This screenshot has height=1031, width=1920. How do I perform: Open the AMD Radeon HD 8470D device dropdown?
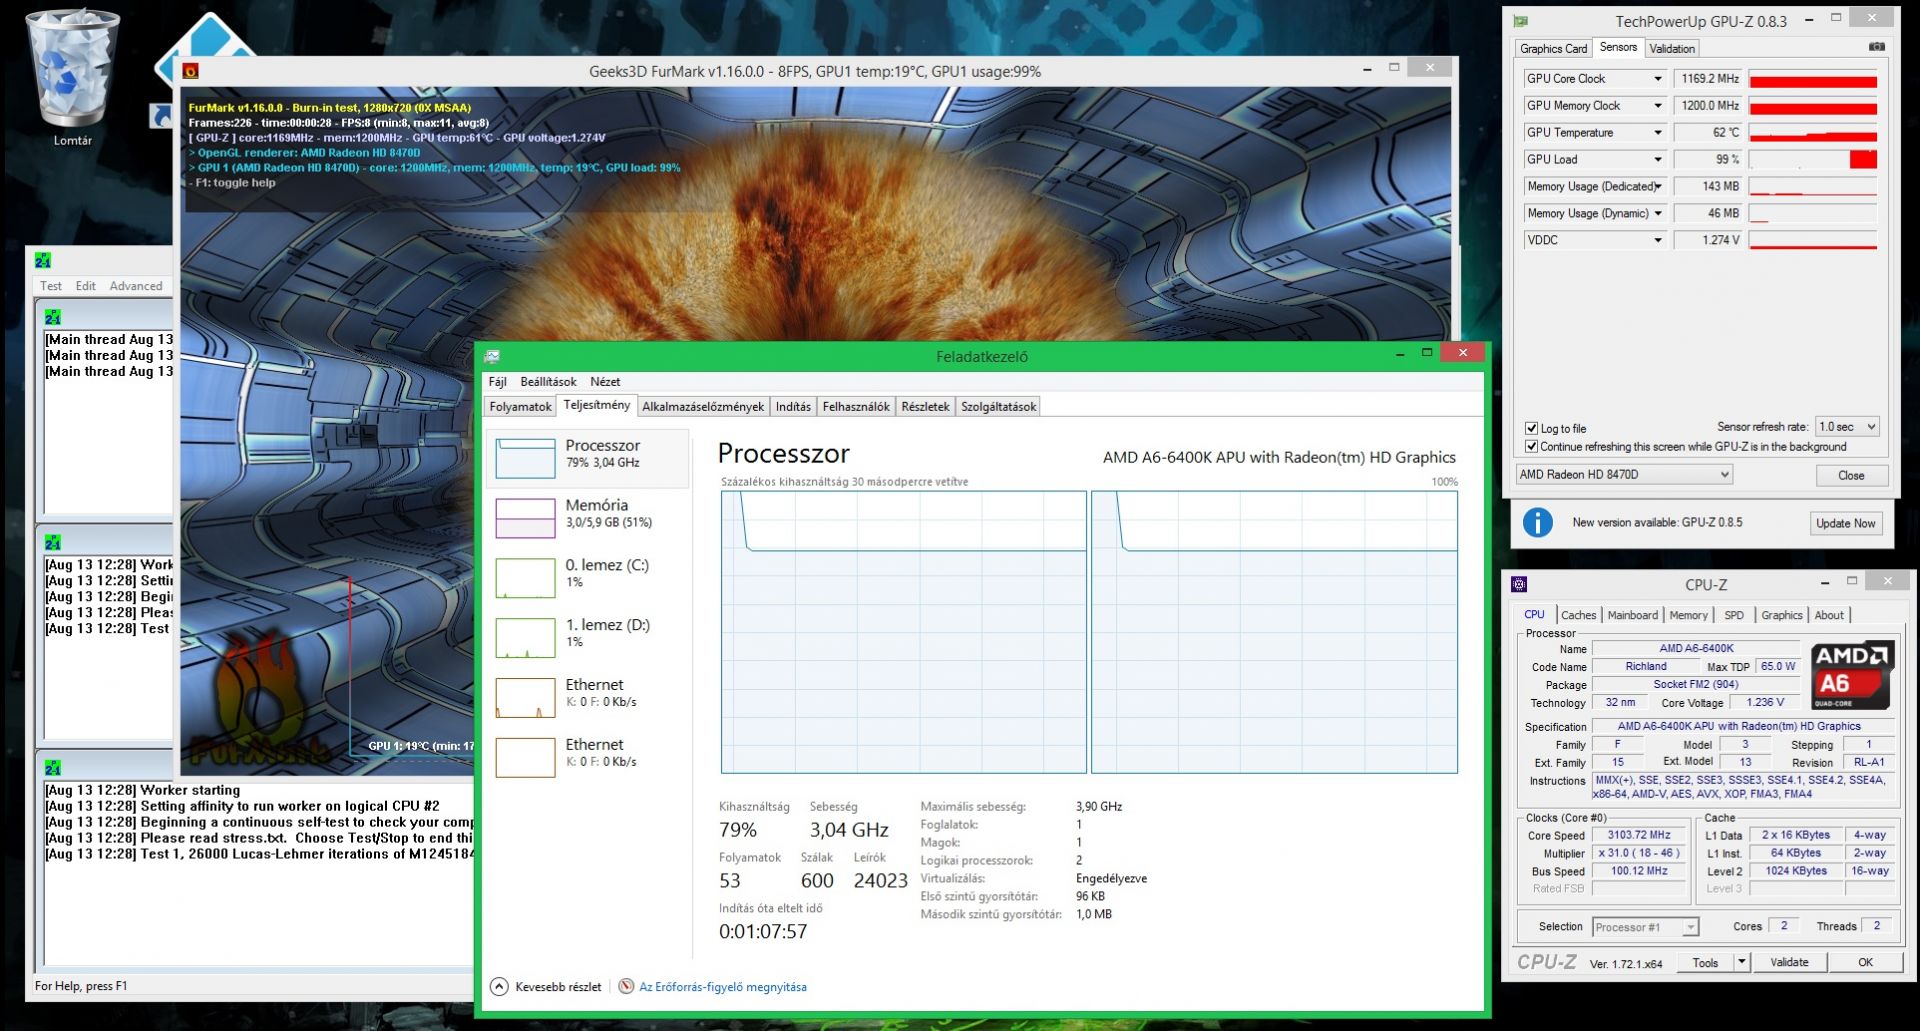[1624, 475]
